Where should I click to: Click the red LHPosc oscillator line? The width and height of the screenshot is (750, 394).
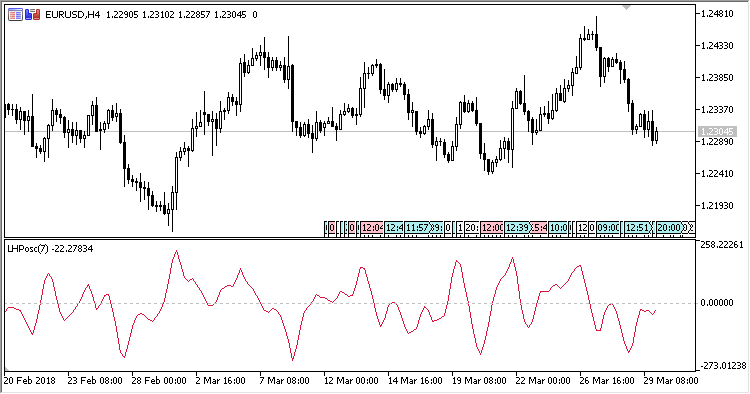(176, 252)
